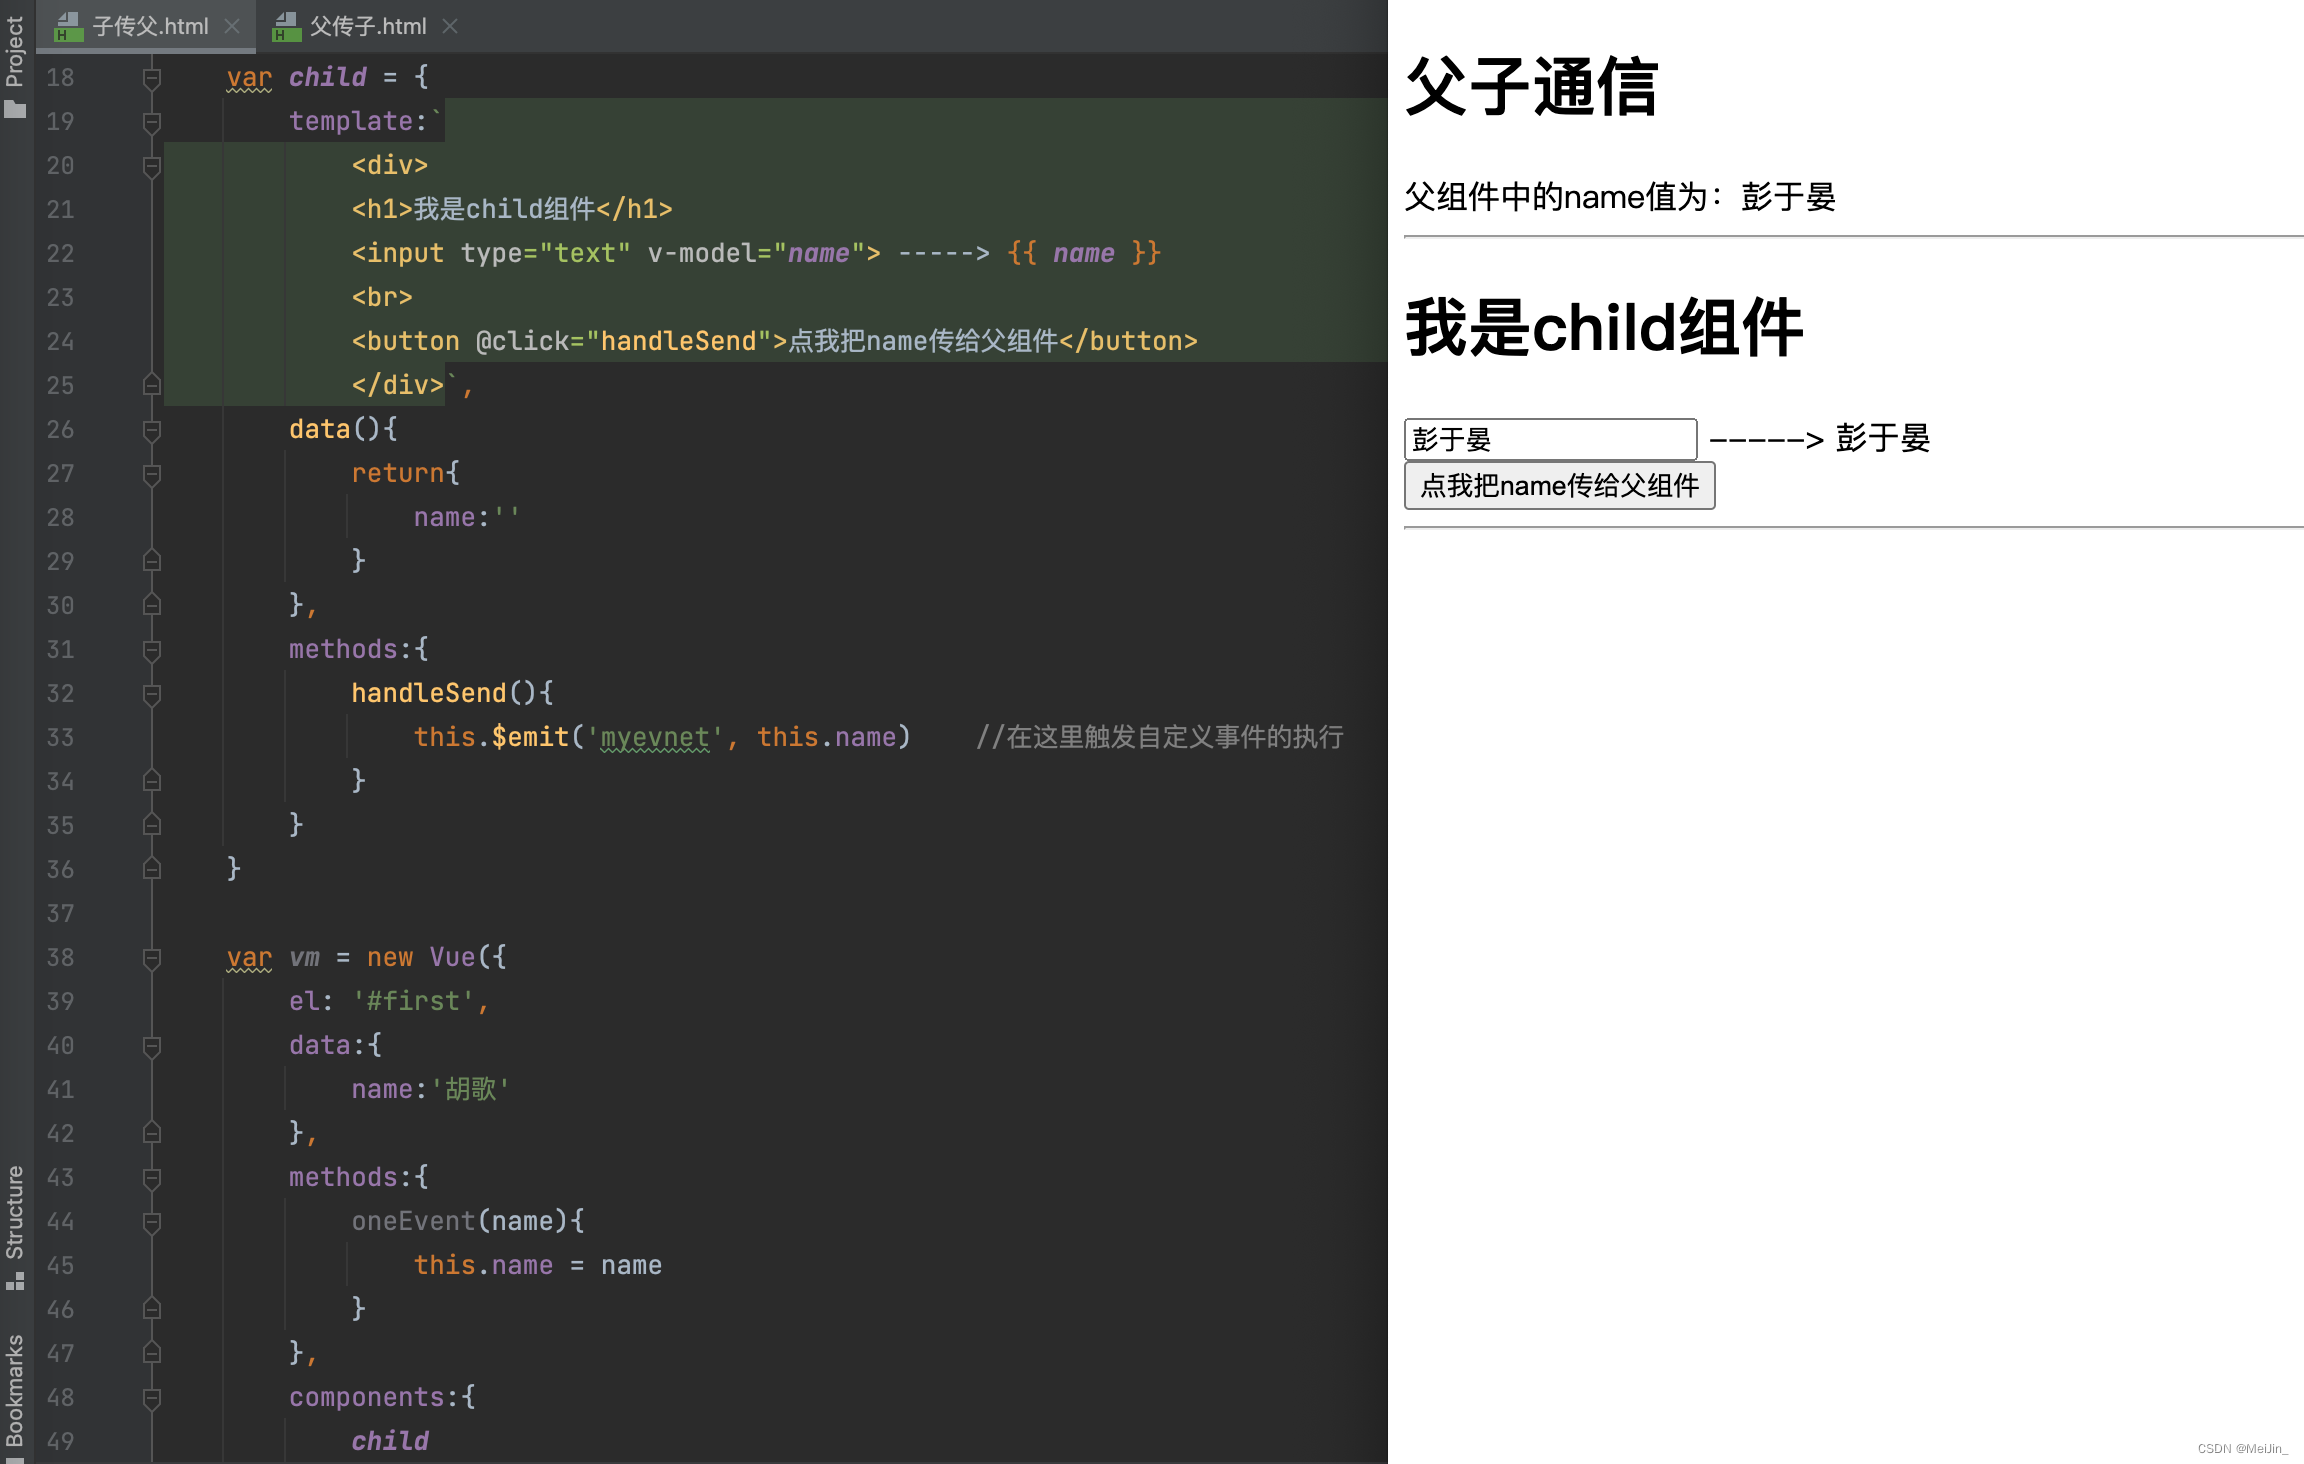Close the 父传子.html editor tab
2304x1464 pixels.
(x=450, y=26)
